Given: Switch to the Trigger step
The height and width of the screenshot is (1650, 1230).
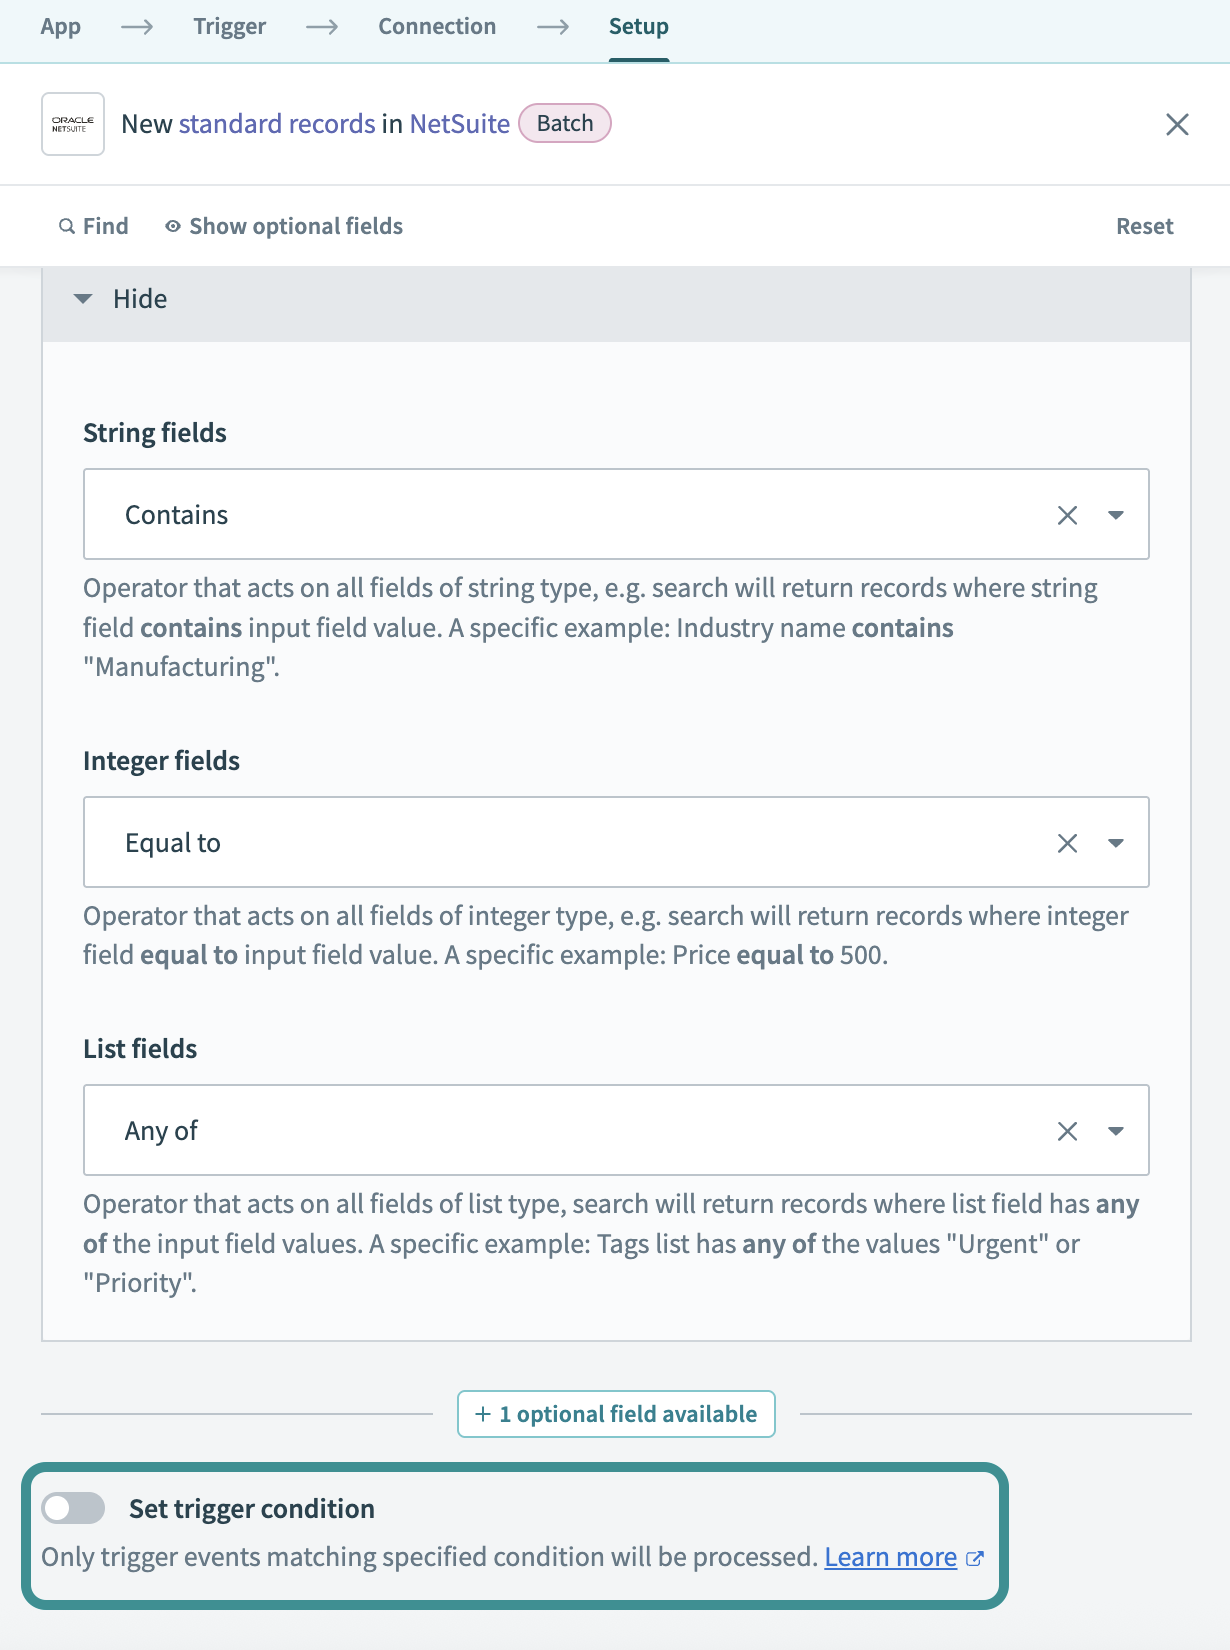Looking at the screenshot, I should coord(229,26).
